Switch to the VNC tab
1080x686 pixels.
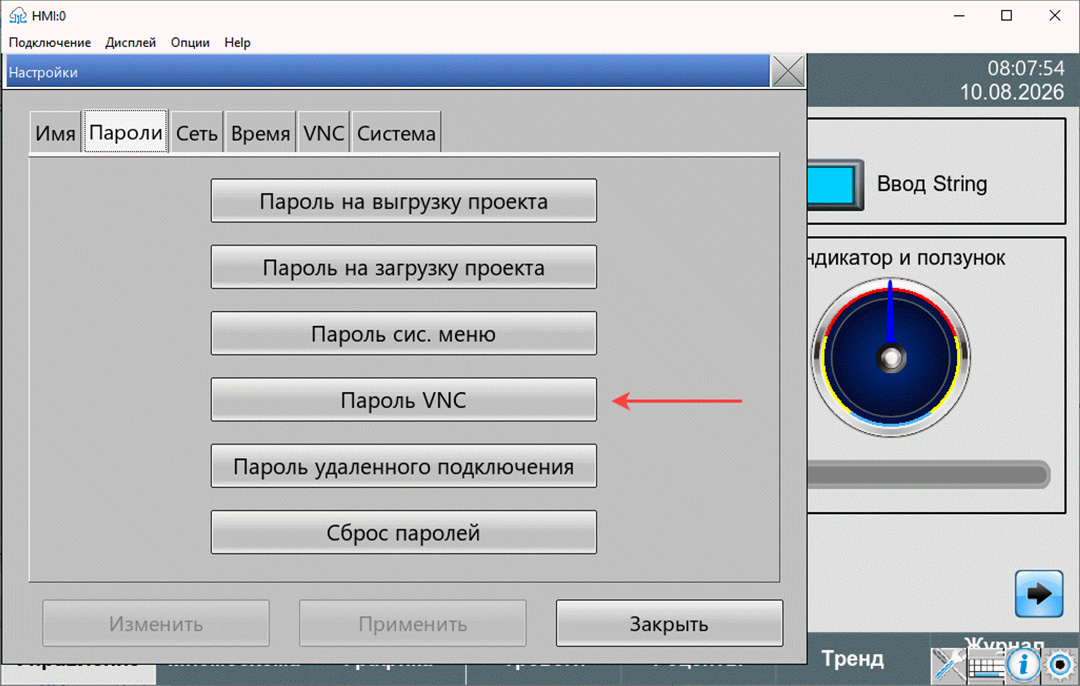pyautogui.click(x=324, y=133)
